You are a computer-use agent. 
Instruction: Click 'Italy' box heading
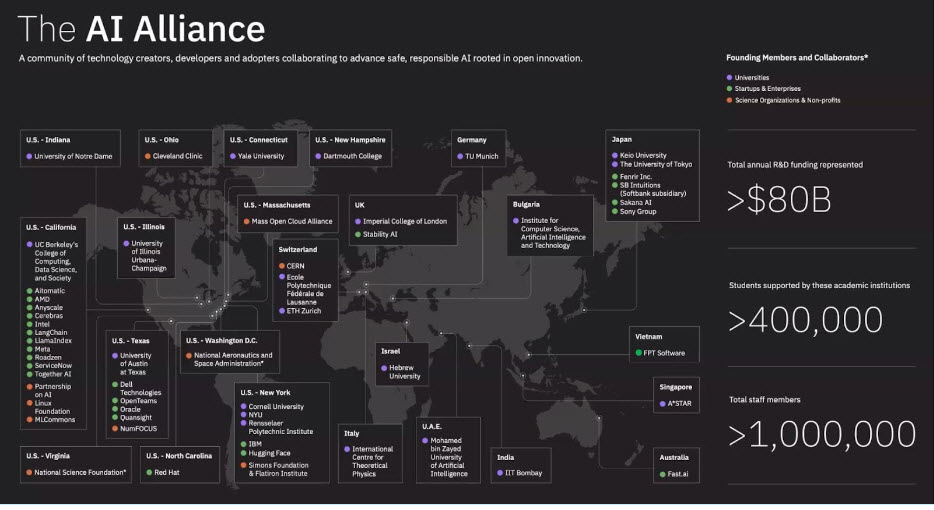point(351,434)
